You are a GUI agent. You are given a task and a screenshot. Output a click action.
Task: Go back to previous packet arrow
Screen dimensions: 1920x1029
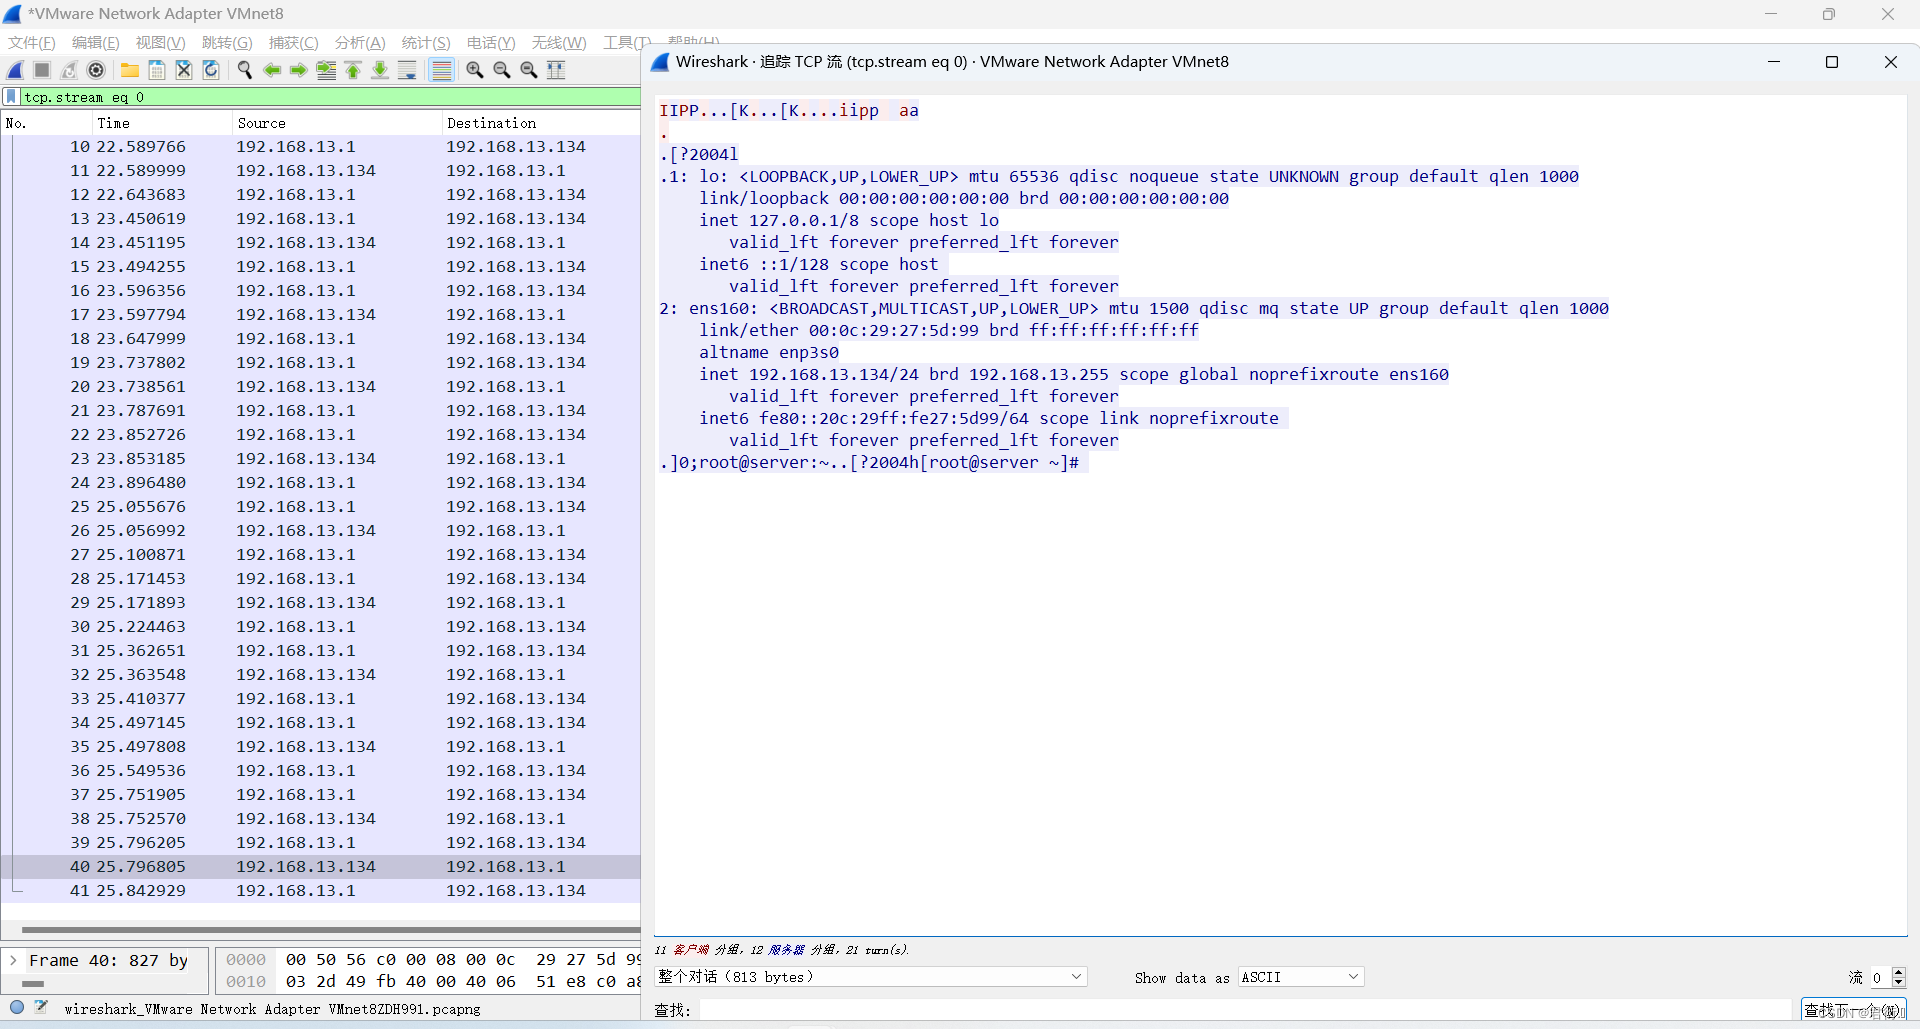272,70
